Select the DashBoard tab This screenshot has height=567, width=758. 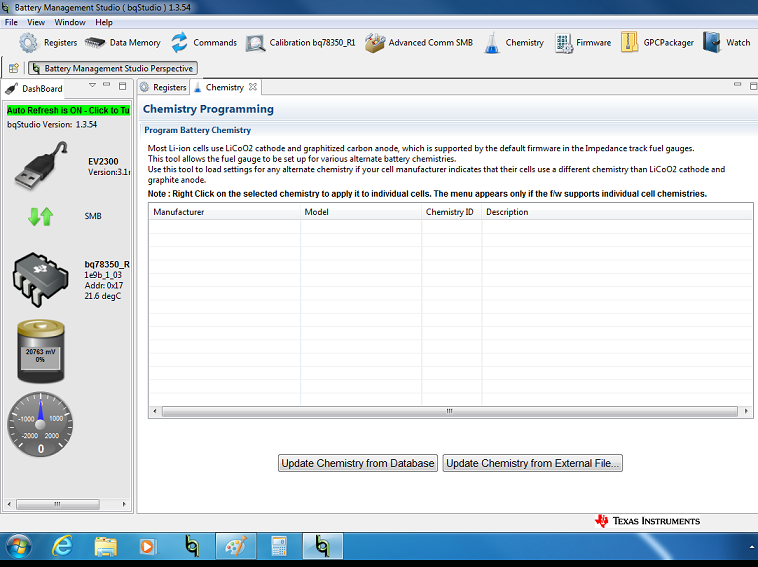[34, 88]
